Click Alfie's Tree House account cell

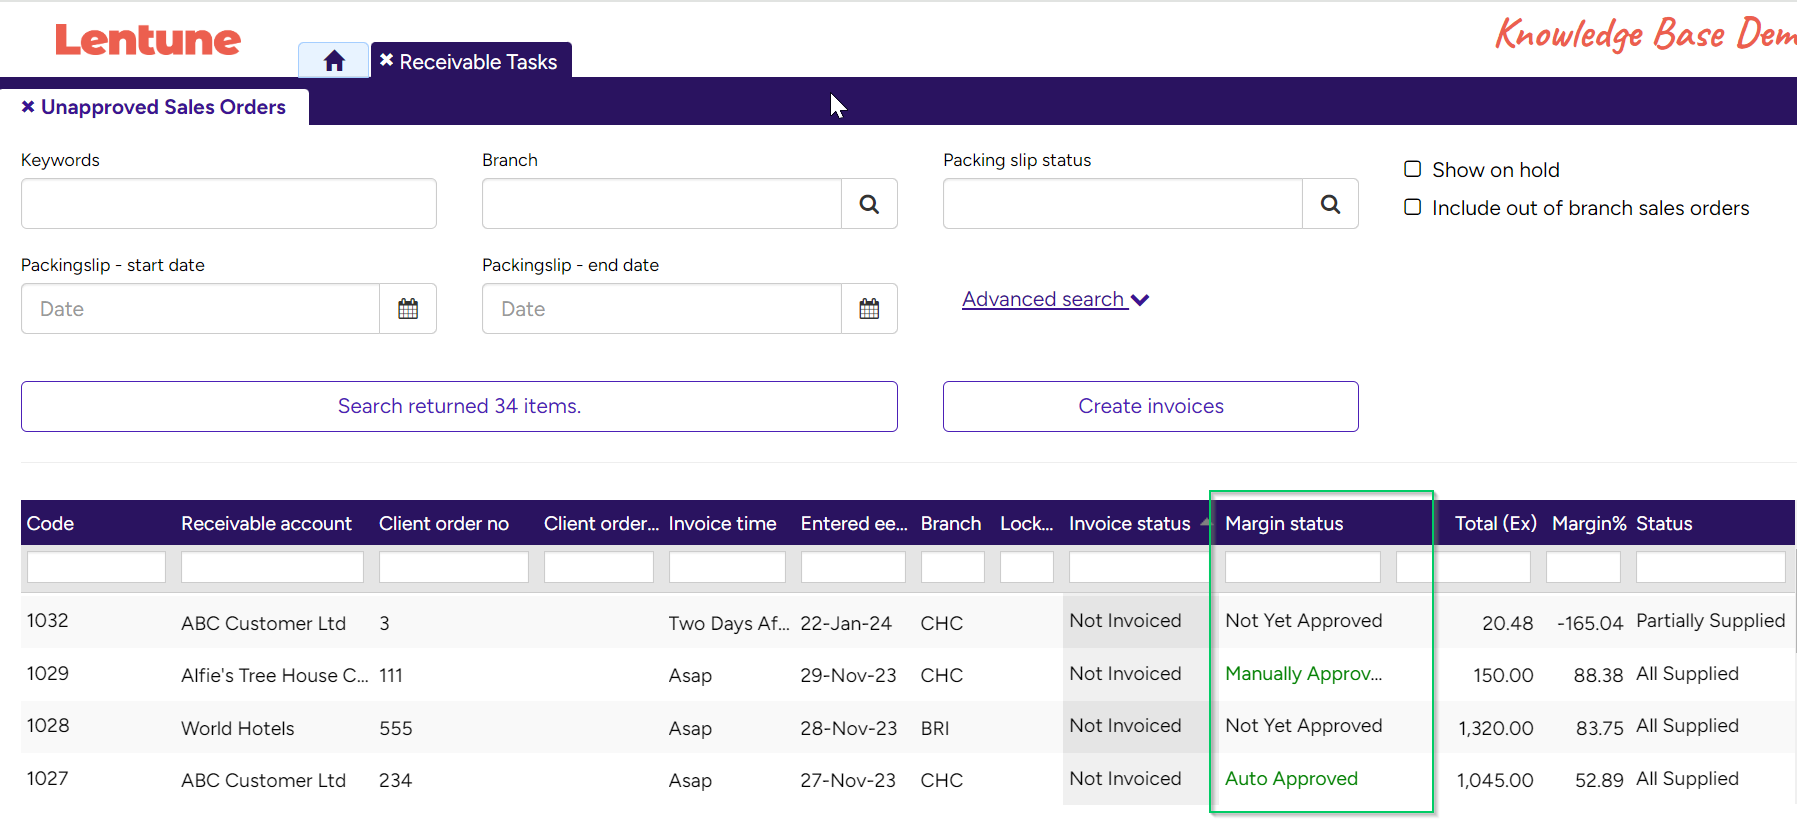click(x=275, y=676)
